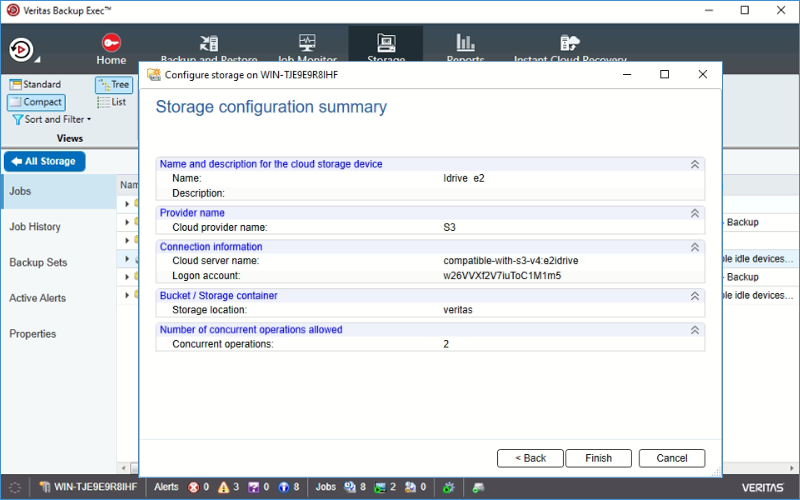The height and width of the screenshot is (500, 800).
Task: Open the Instant Cloud Recovery tab
Action: (570, 48)
